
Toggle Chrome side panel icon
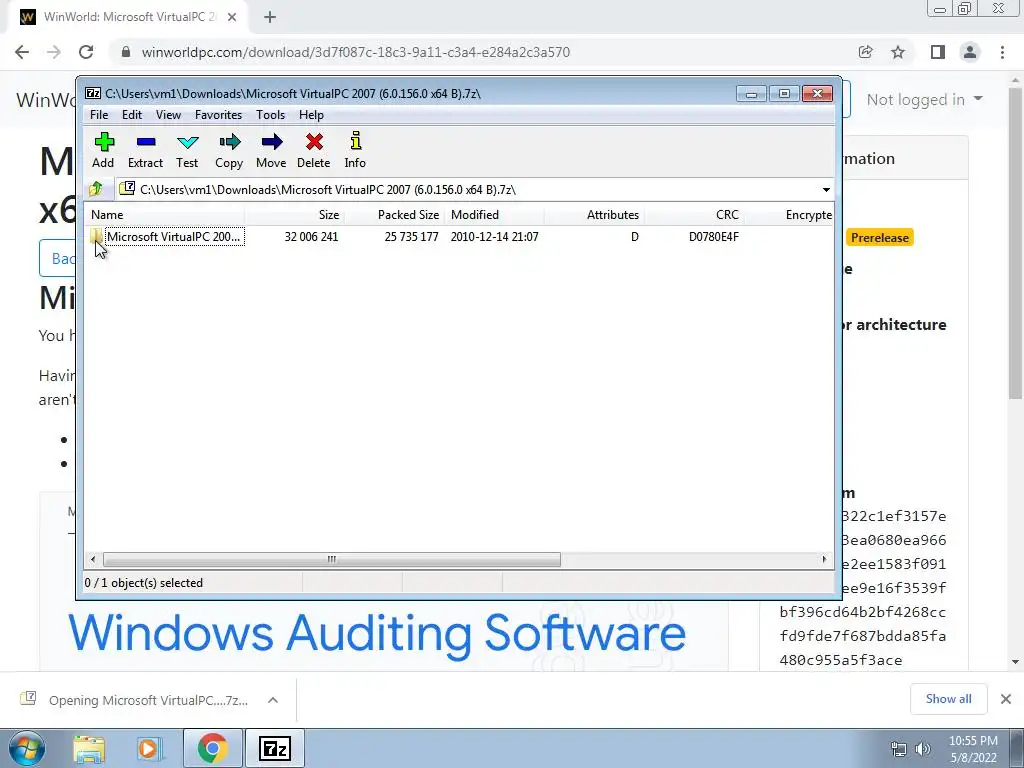(938, 52)
